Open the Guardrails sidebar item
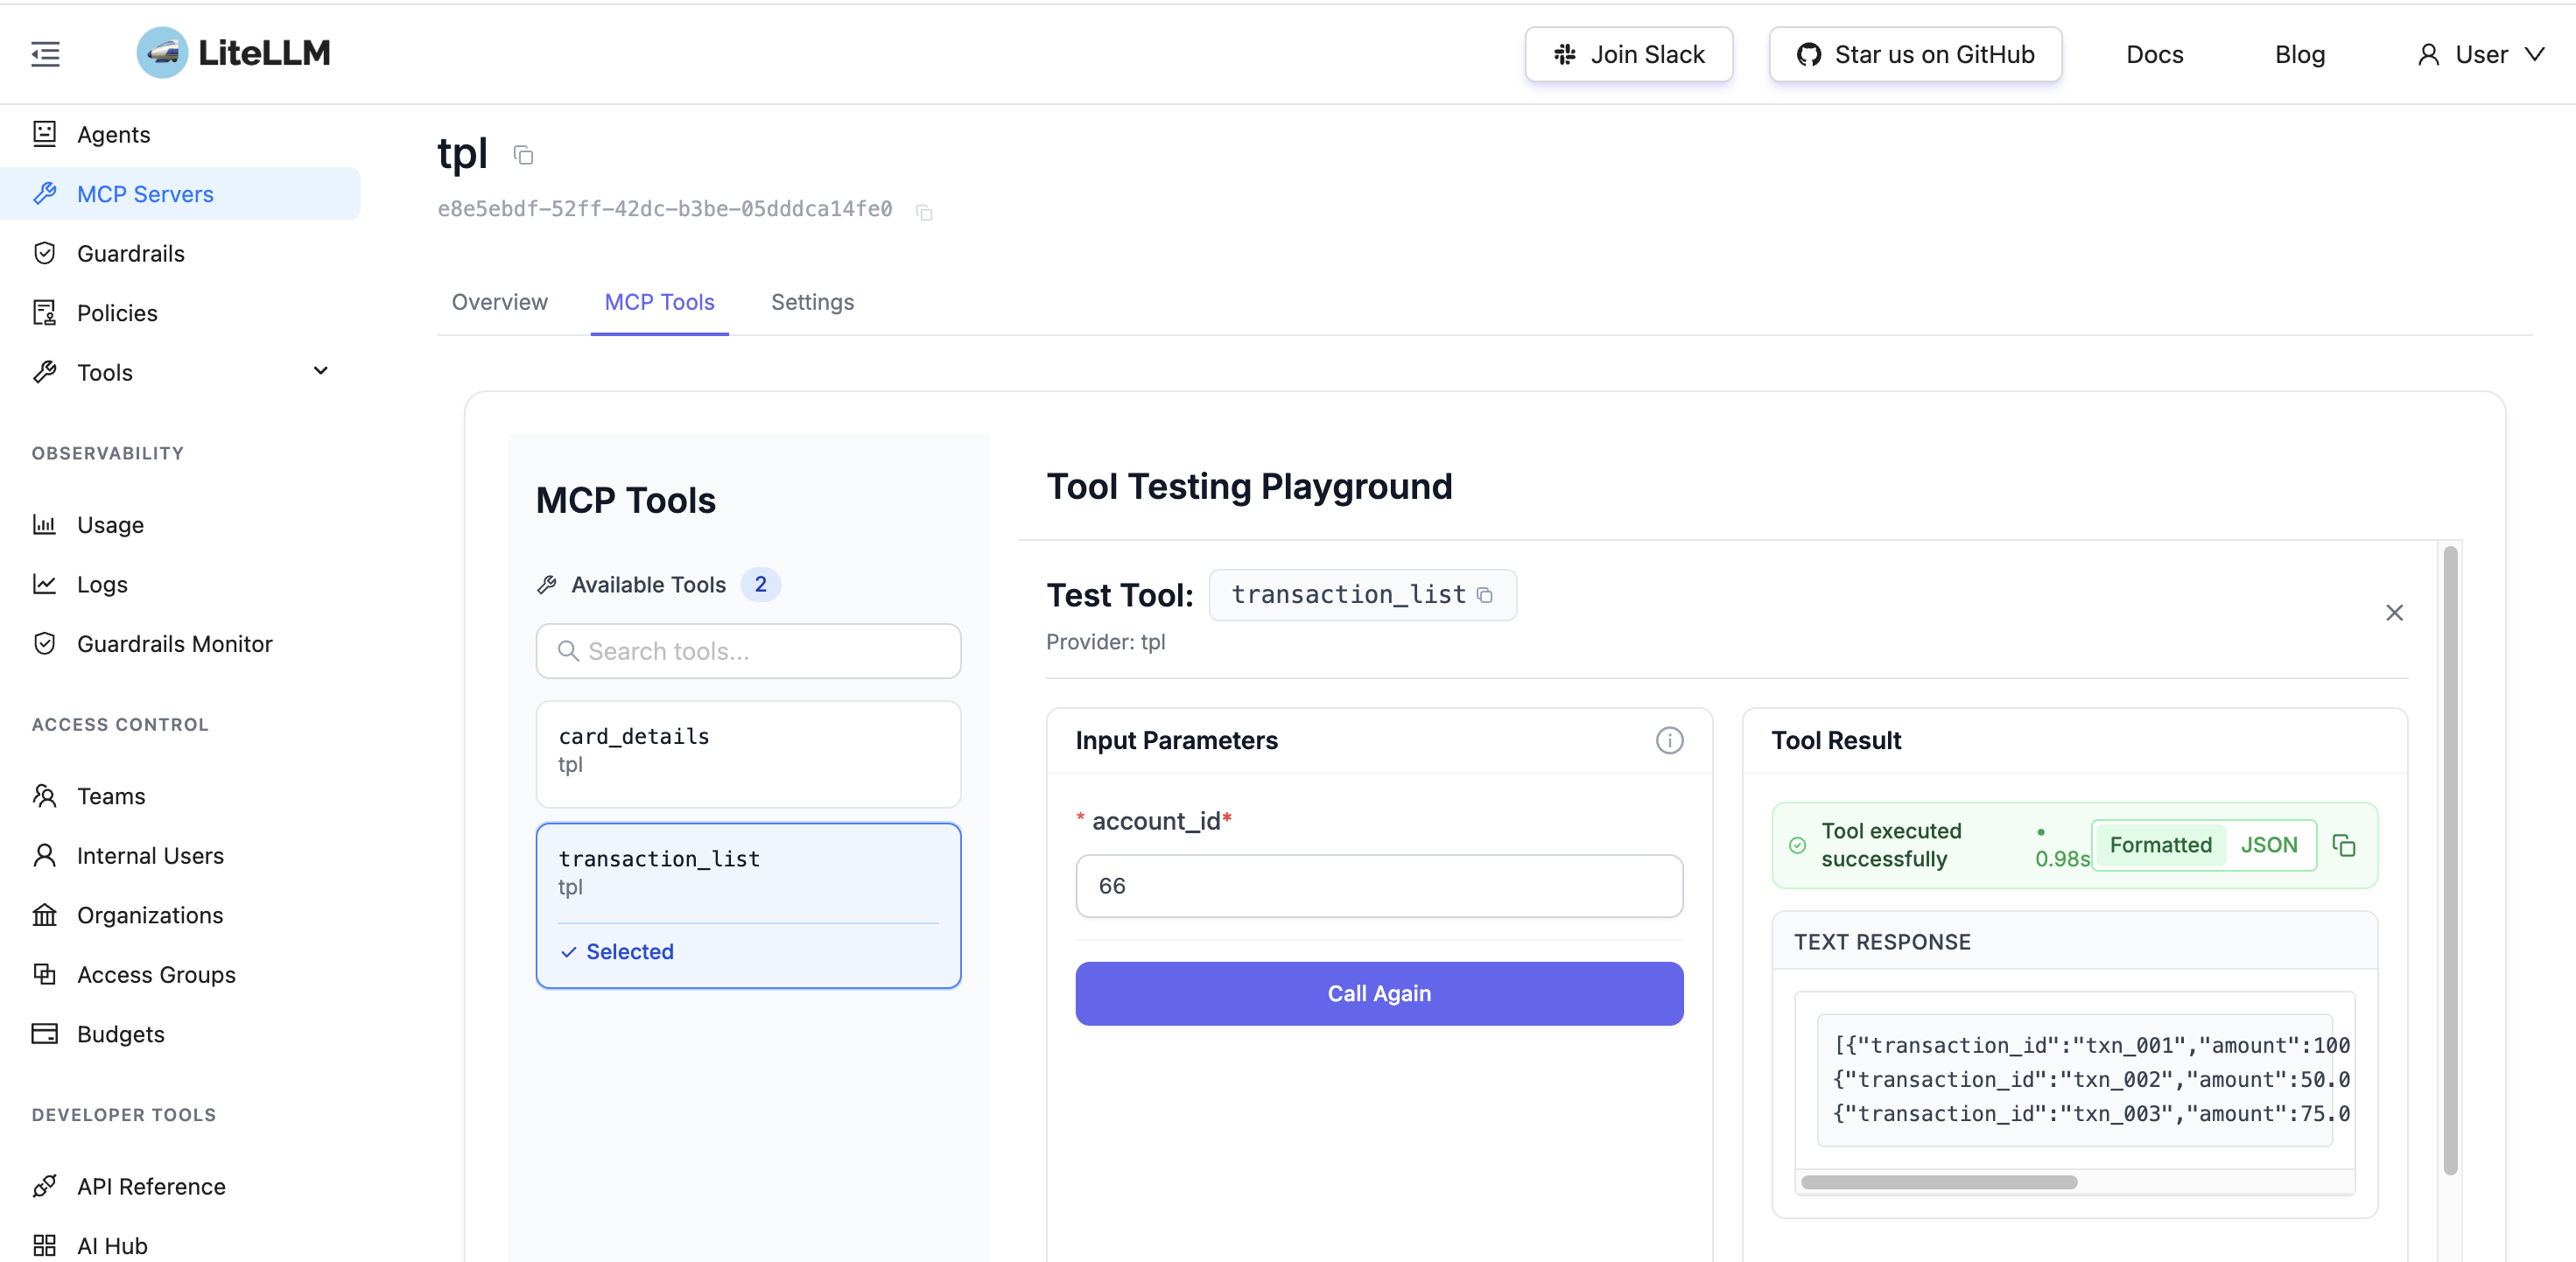 coord(180,253)
